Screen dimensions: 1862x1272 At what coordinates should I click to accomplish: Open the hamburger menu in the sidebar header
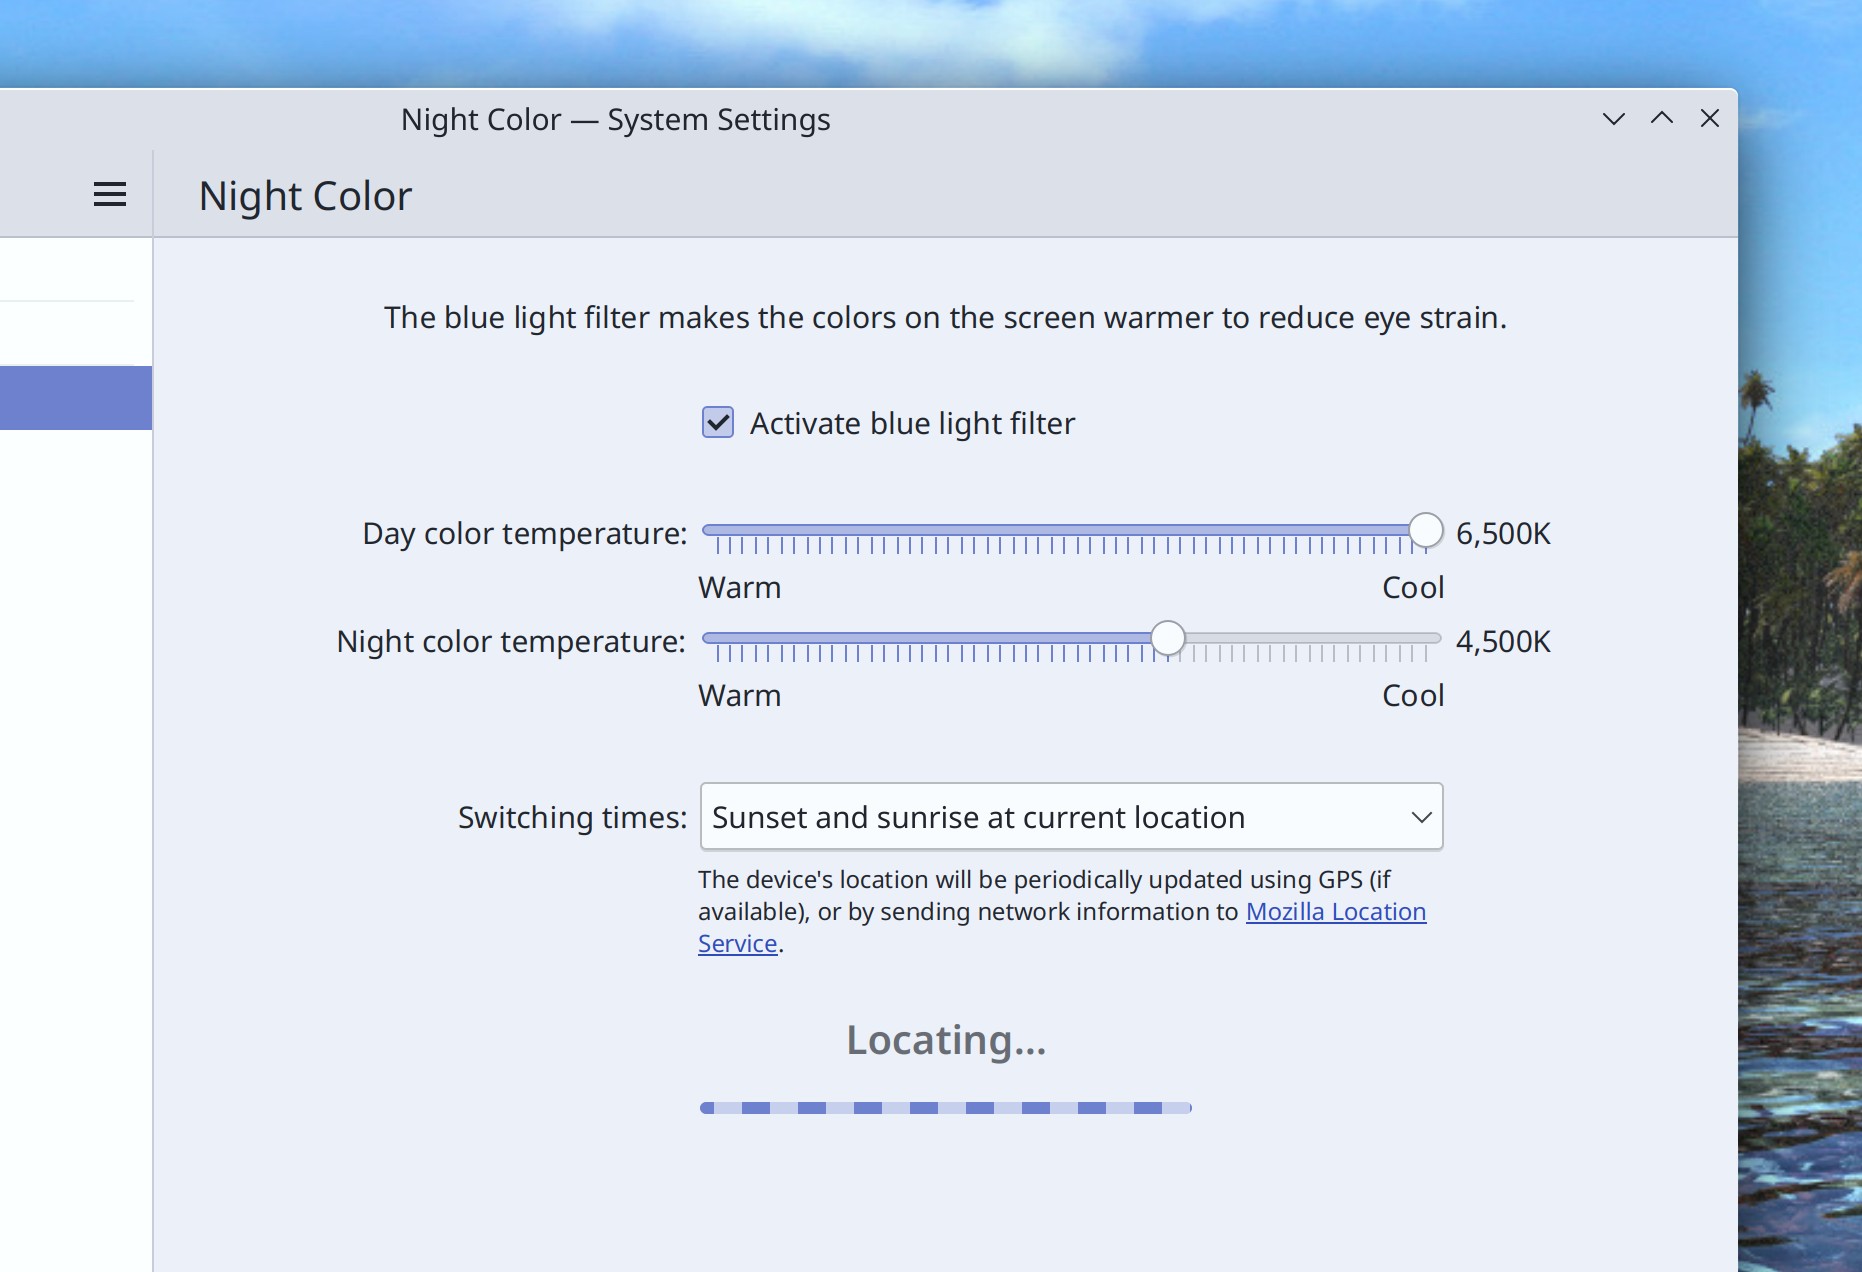pyautogui.click(x=110, y=195)
